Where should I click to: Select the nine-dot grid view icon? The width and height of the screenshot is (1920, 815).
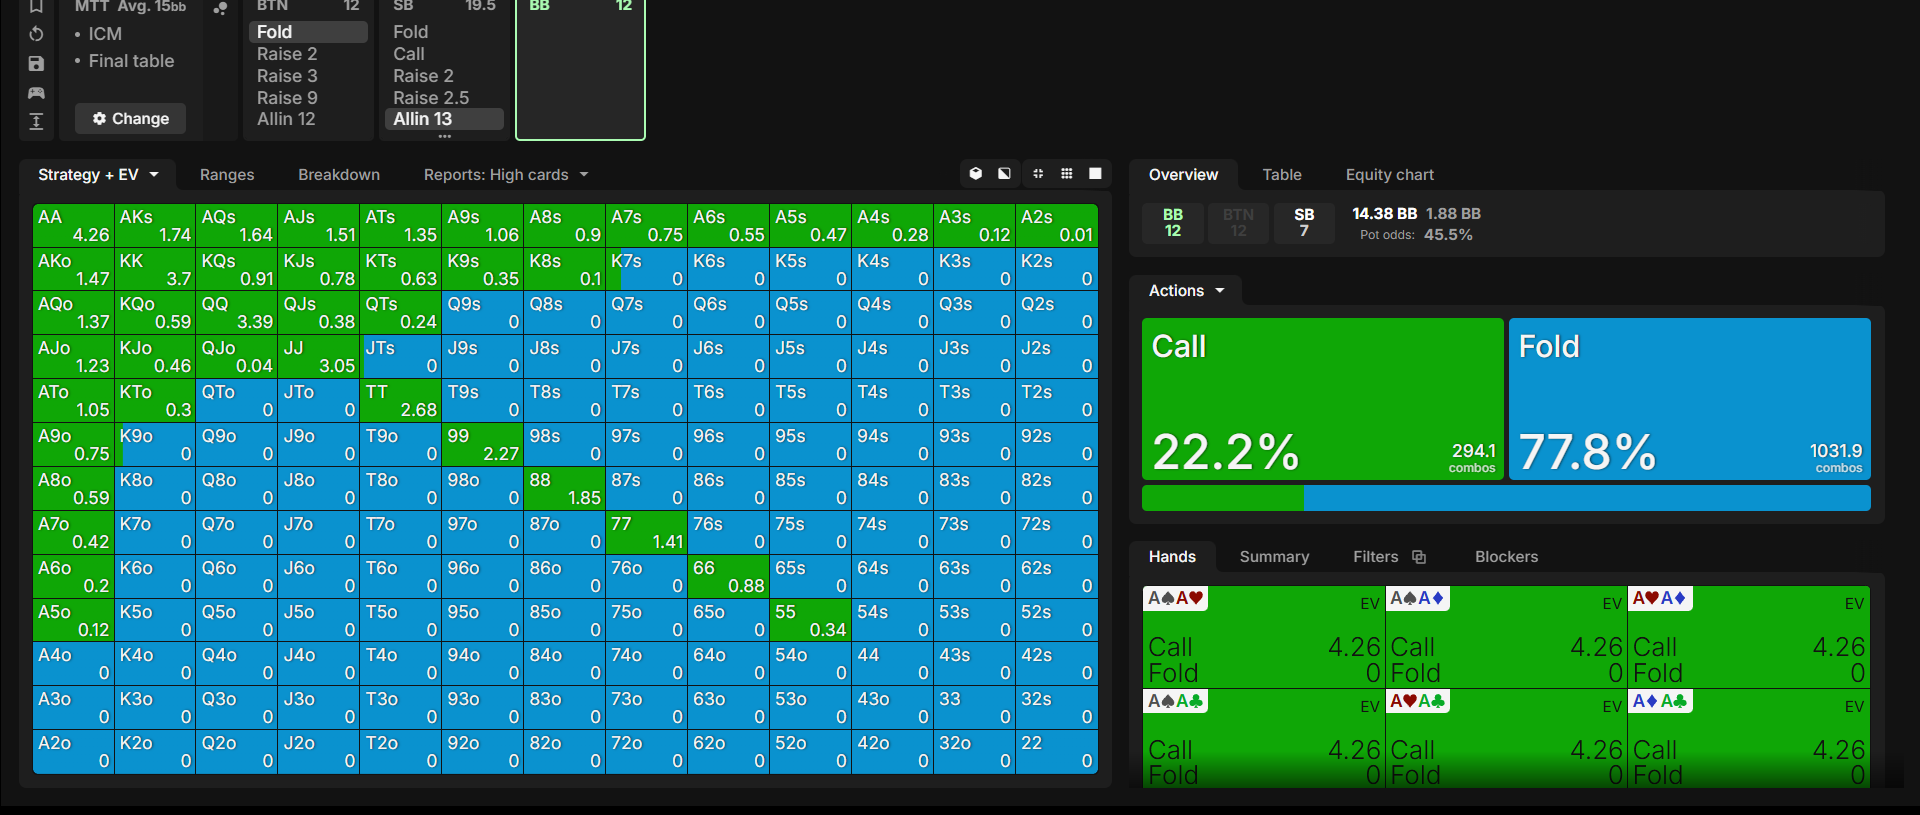(1067, 174)
